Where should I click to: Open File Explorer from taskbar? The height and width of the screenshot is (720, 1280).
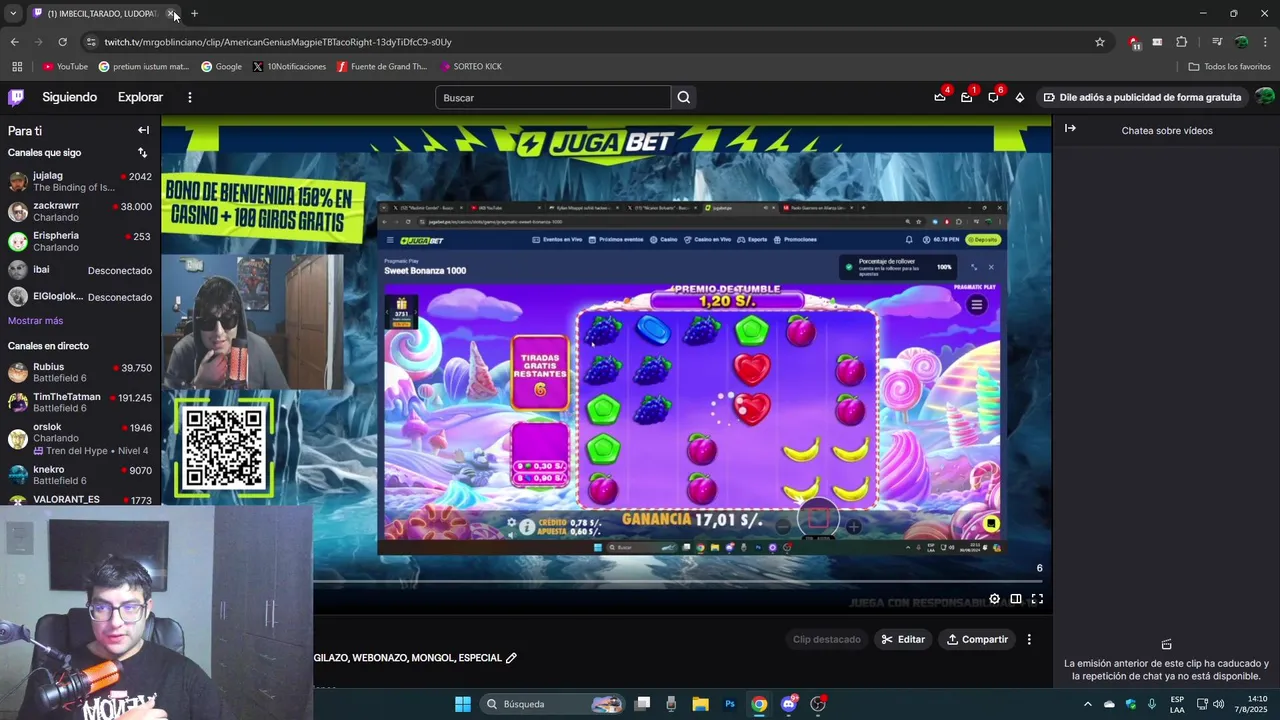click(700, 704)
